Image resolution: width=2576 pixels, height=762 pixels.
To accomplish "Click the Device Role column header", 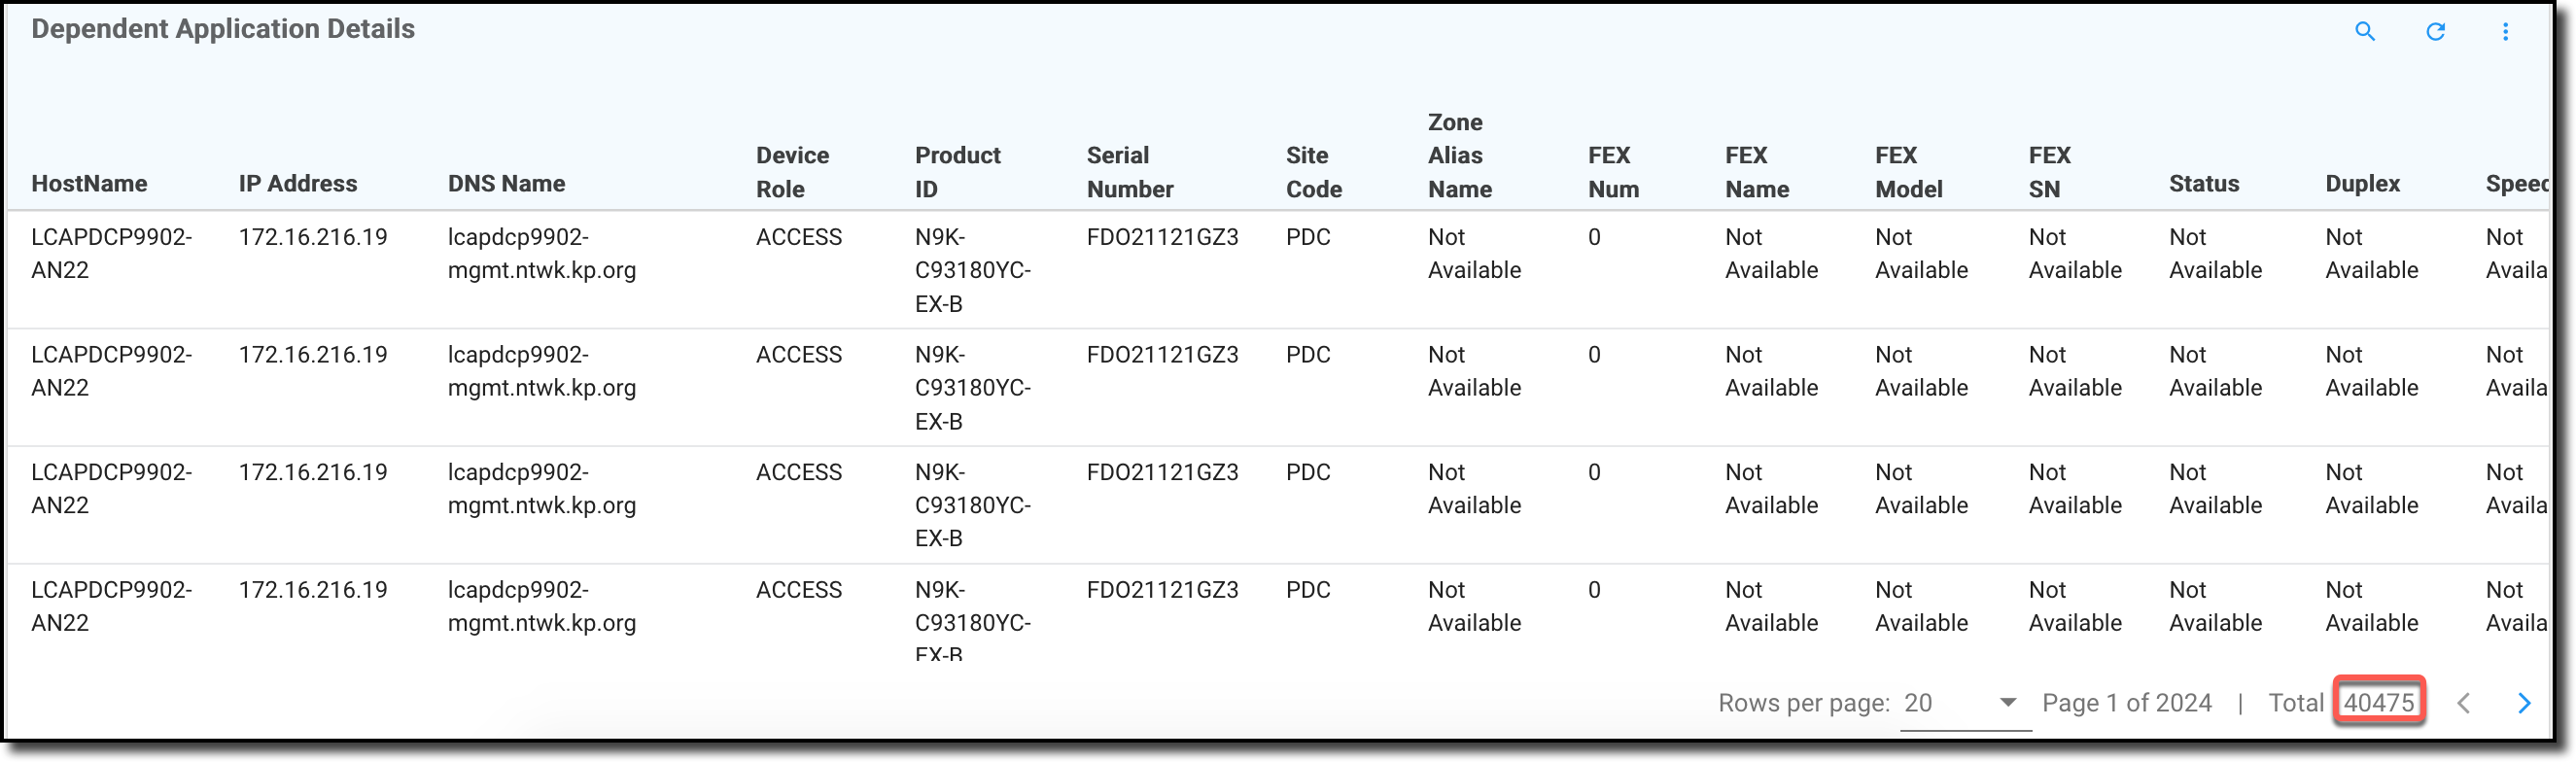I will [792, 172].
